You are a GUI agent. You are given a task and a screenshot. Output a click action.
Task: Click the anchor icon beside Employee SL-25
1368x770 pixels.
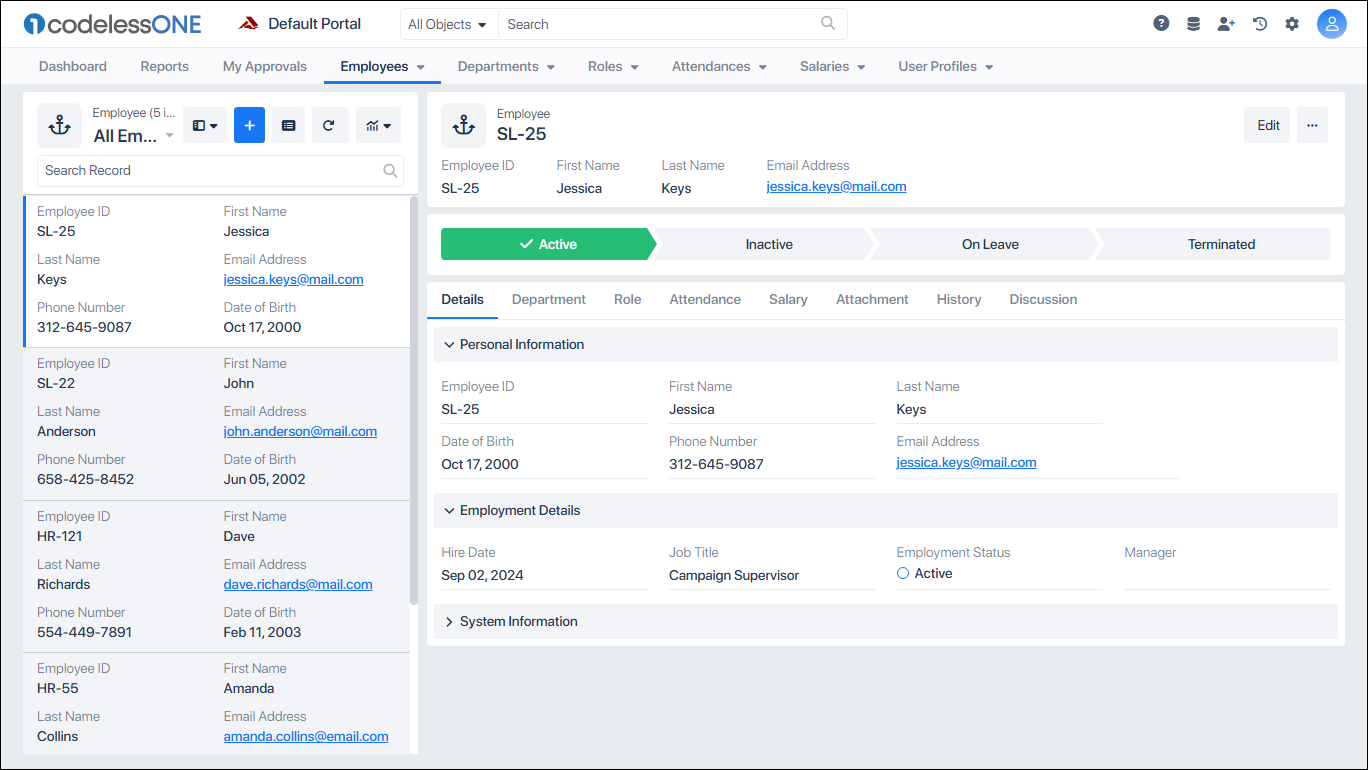click(x=462, y=124)
